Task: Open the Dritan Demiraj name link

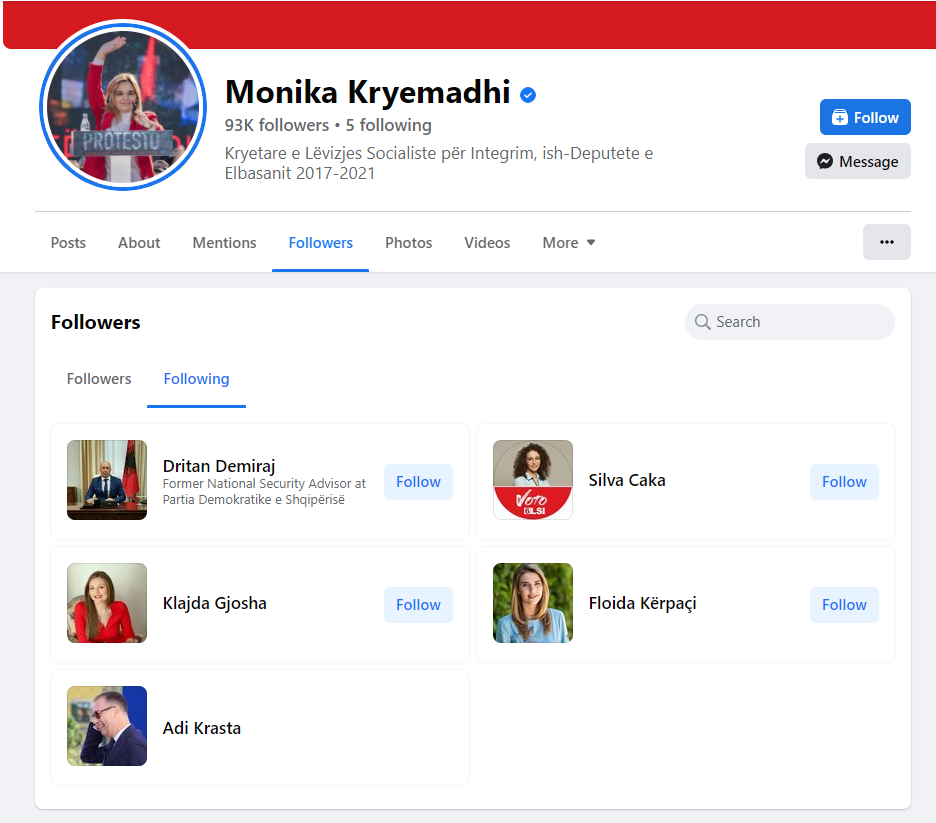Action: [x=219, y=466]
